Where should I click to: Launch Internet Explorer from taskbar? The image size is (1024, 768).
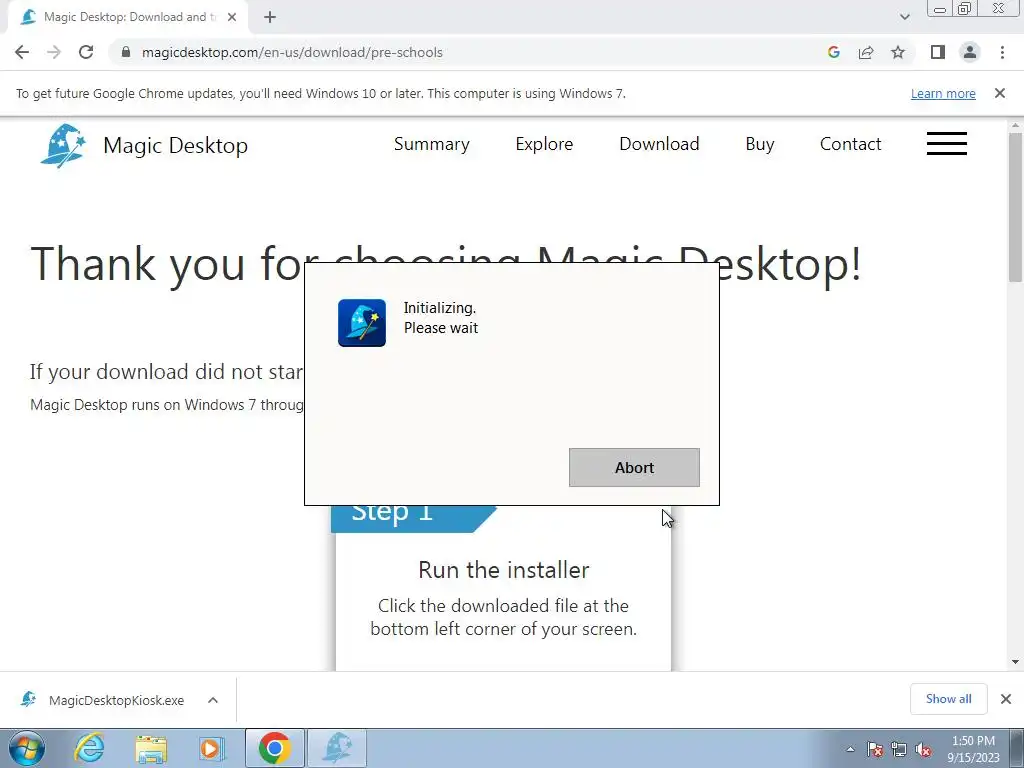click(89, 748)
